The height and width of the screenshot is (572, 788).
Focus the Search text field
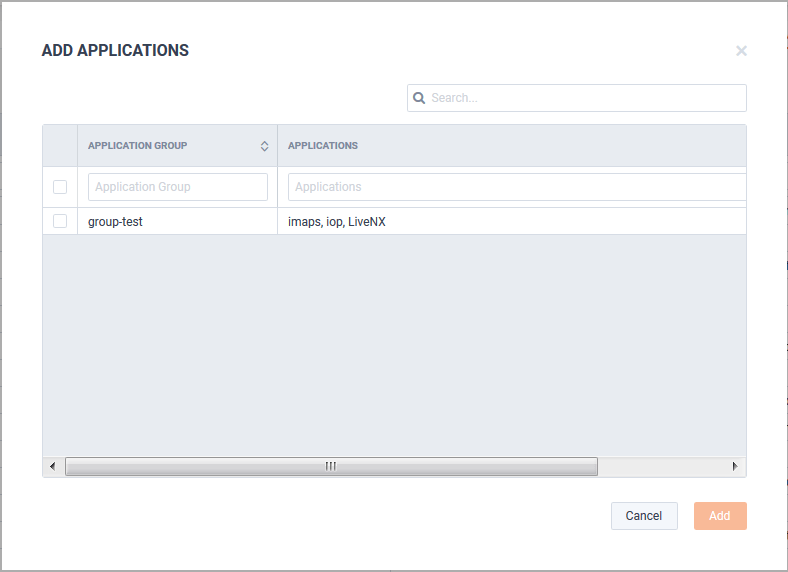coord(577,98)
